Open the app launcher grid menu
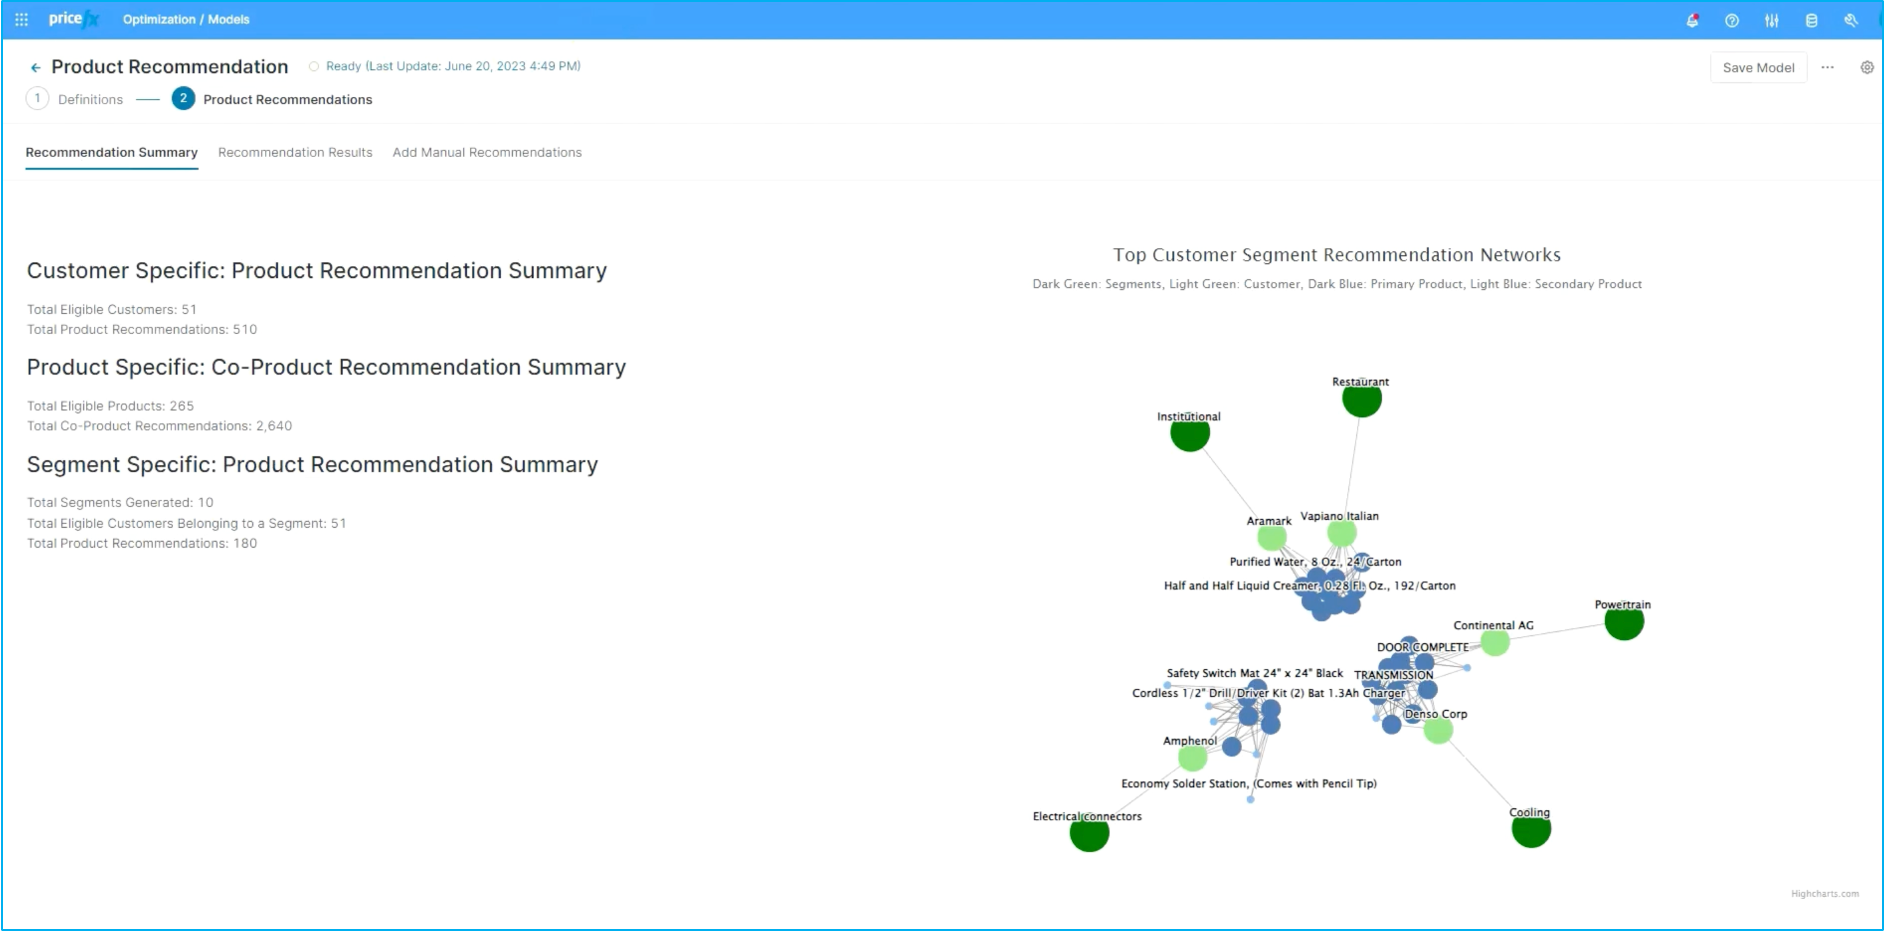1884x932 pixels. (x=21, y=19)
